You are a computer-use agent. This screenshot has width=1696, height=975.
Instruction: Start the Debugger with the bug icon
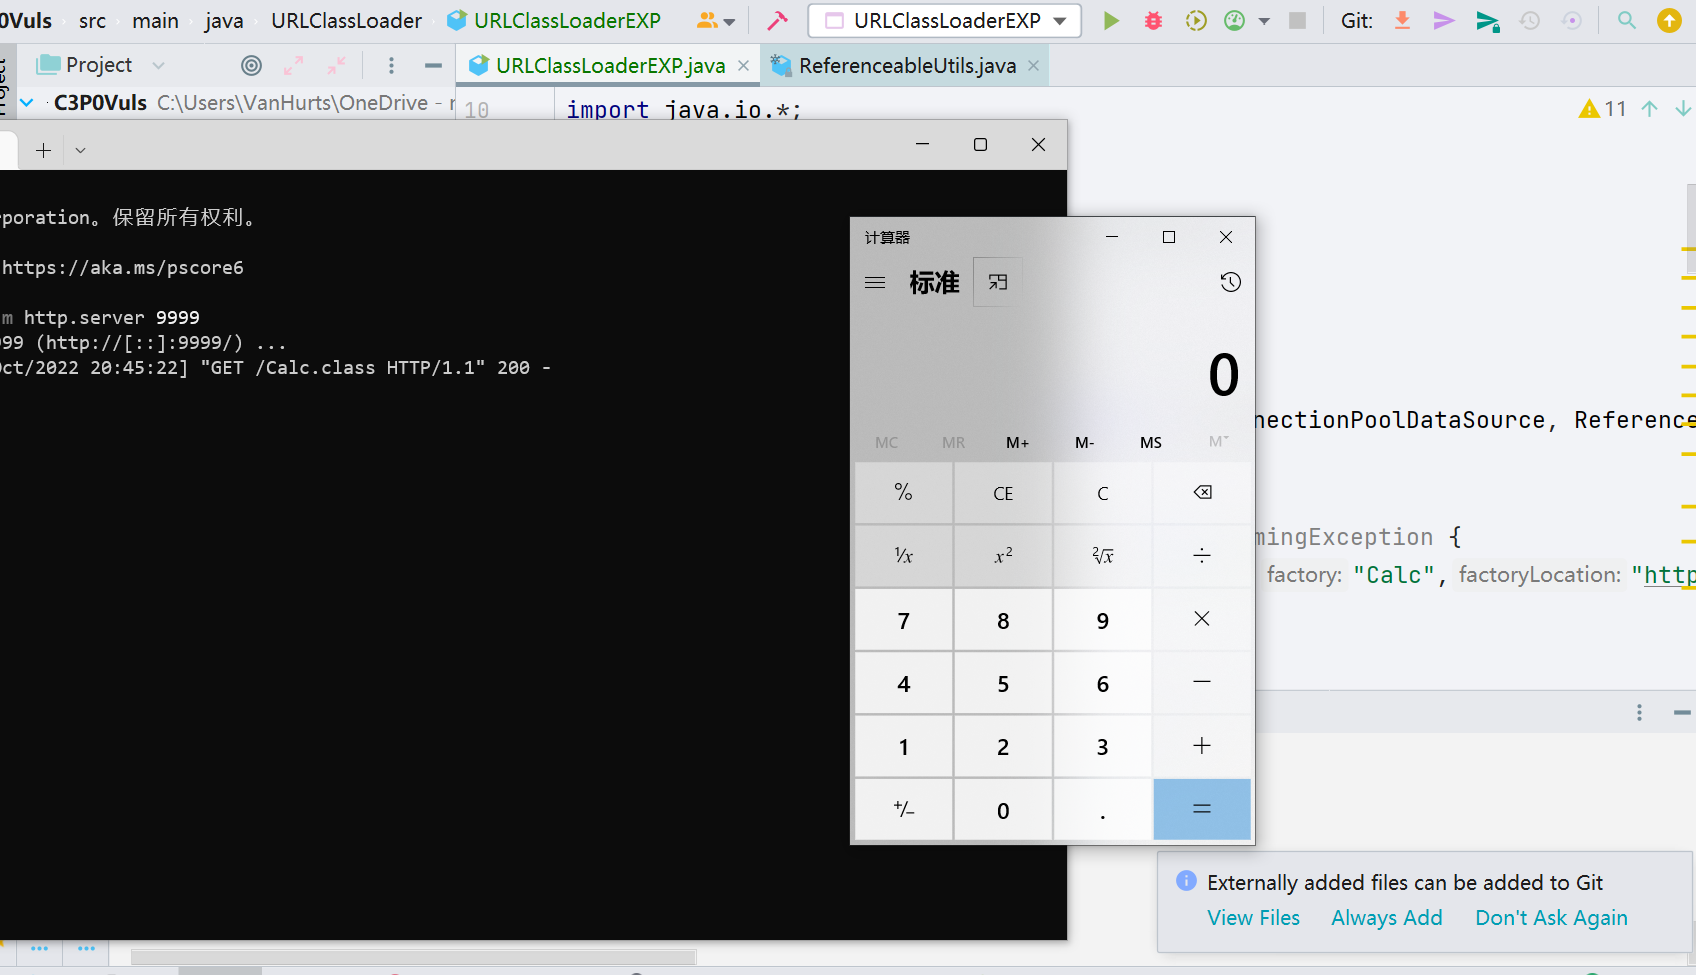click(x=1153, y=20)
